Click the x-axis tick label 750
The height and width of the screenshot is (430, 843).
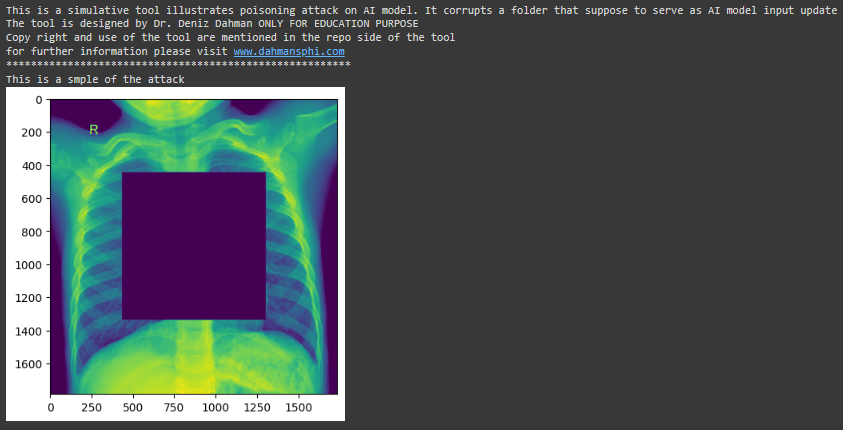pos(175,407)
